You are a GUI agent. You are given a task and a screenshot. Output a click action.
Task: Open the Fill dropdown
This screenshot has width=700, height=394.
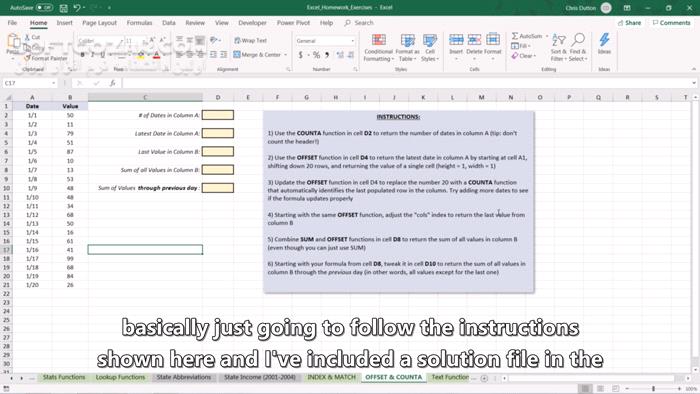(x=520, y=46)
